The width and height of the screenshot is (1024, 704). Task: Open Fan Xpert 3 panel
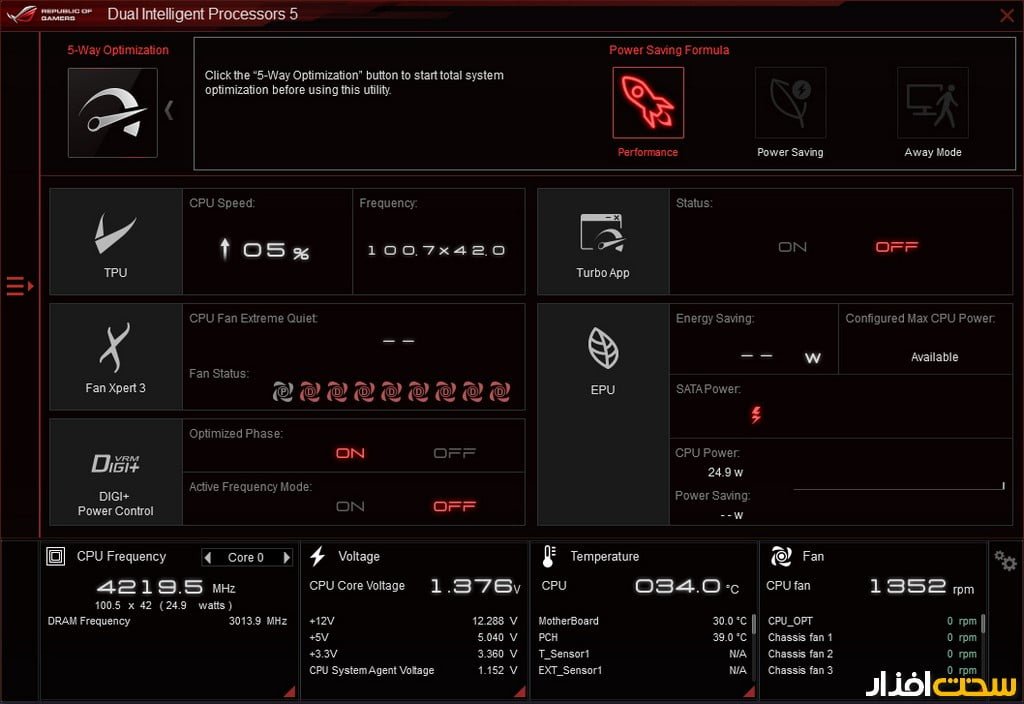pyautogui.click(x=116, y=357)
